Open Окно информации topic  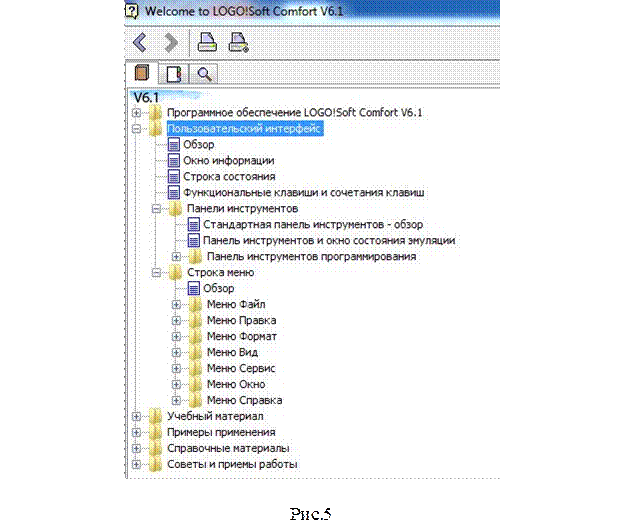tap(228, 160)
